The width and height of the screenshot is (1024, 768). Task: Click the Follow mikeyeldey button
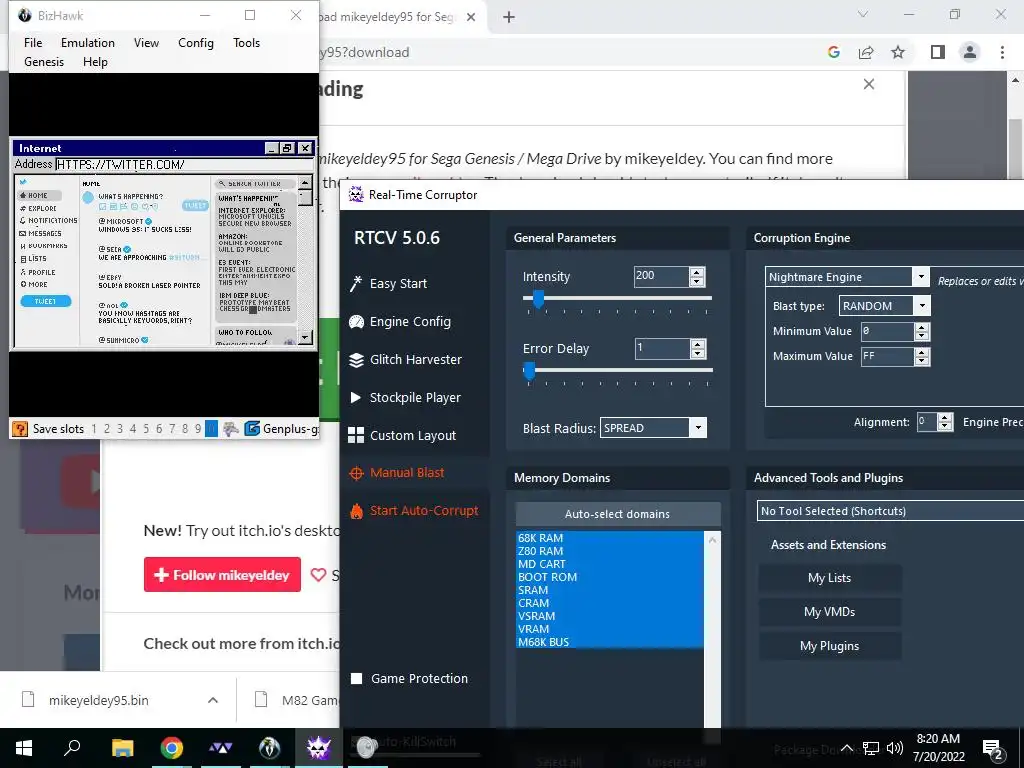tap(222, 575)
